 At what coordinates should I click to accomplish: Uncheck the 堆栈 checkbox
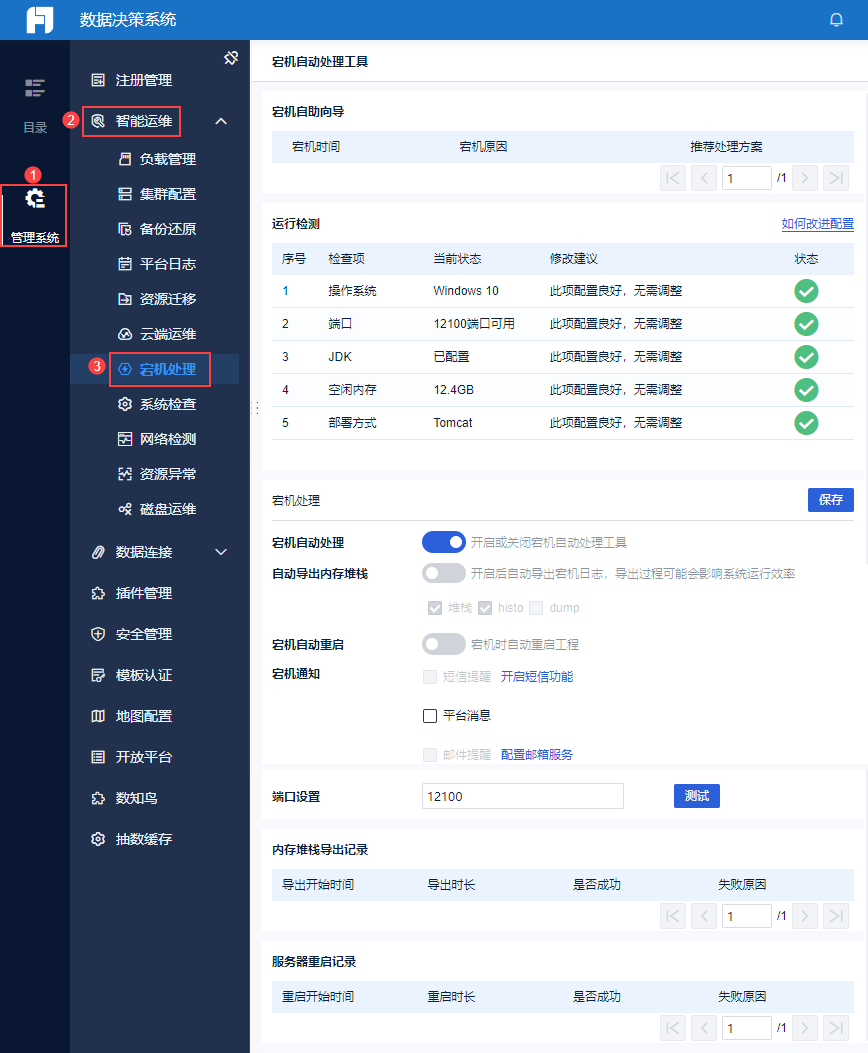coord(435,608)
